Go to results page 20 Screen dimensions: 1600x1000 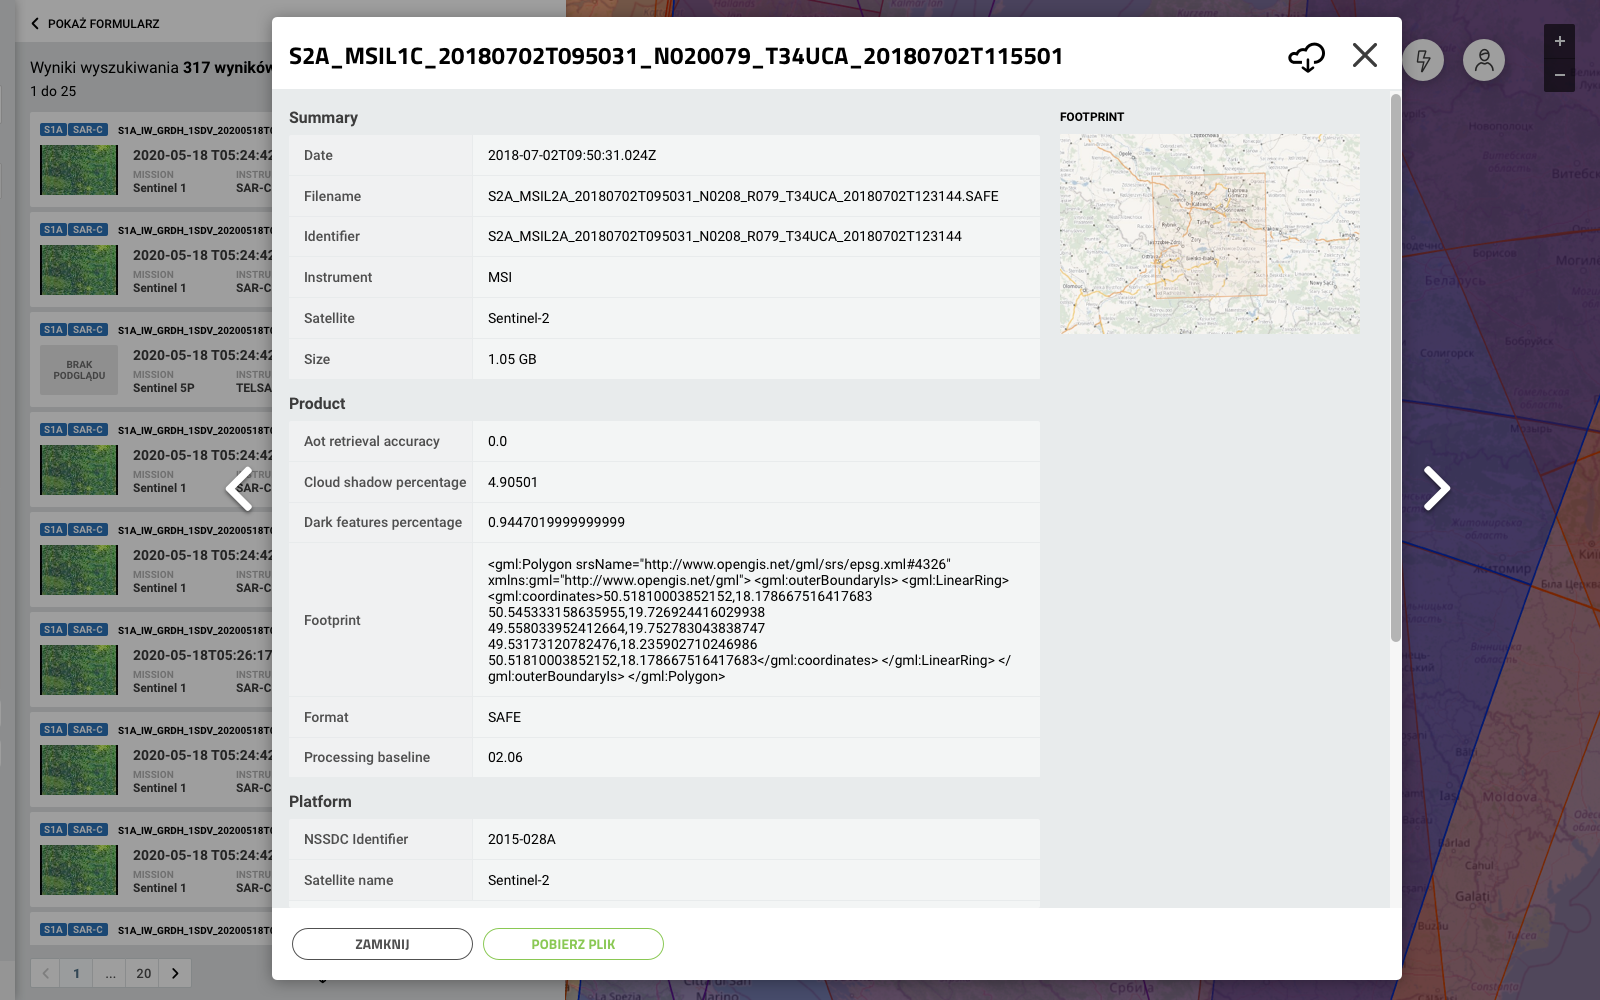coord(144,973)
